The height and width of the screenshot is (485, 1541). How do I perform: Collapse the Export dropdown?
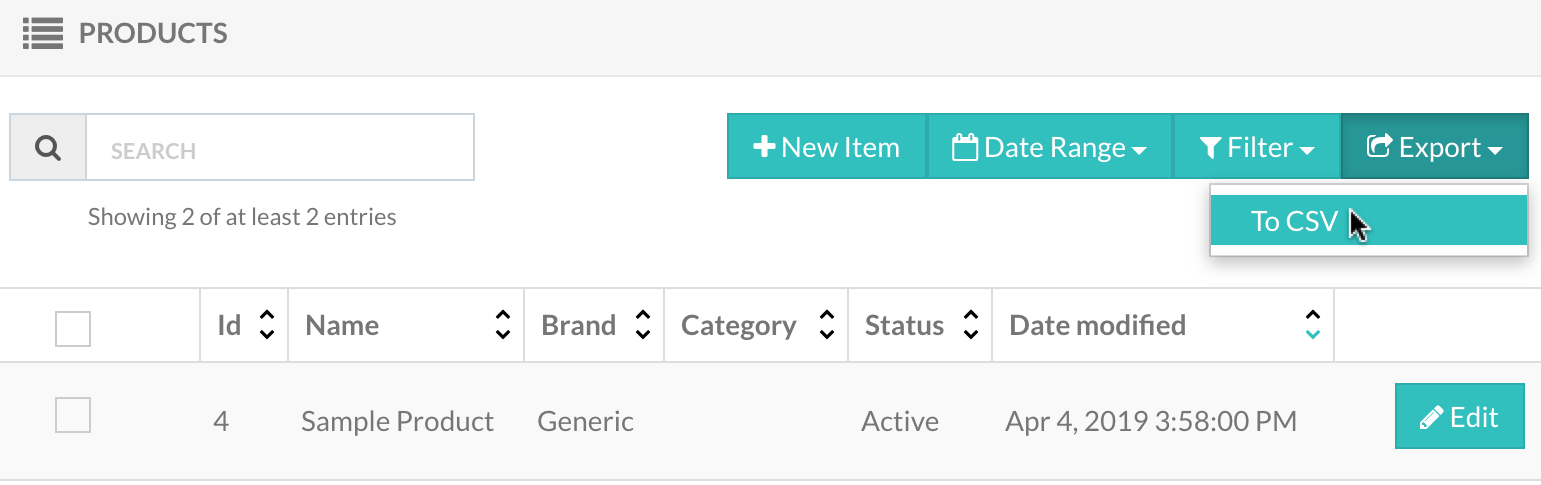(1435, 147)
